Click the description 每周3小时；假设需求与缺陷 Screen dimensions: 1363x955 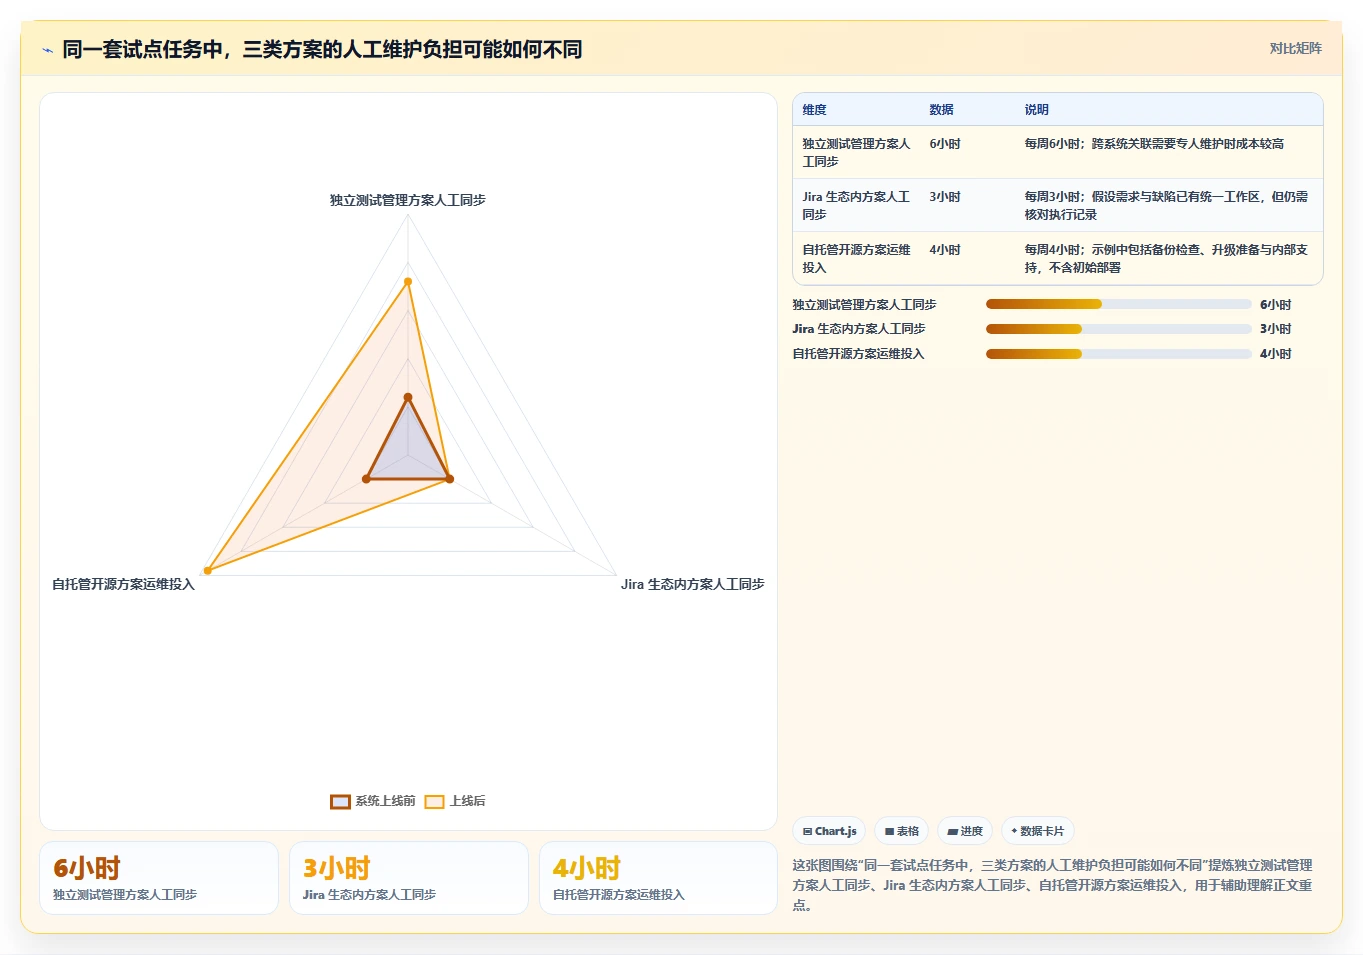[x=1166, y=205]
